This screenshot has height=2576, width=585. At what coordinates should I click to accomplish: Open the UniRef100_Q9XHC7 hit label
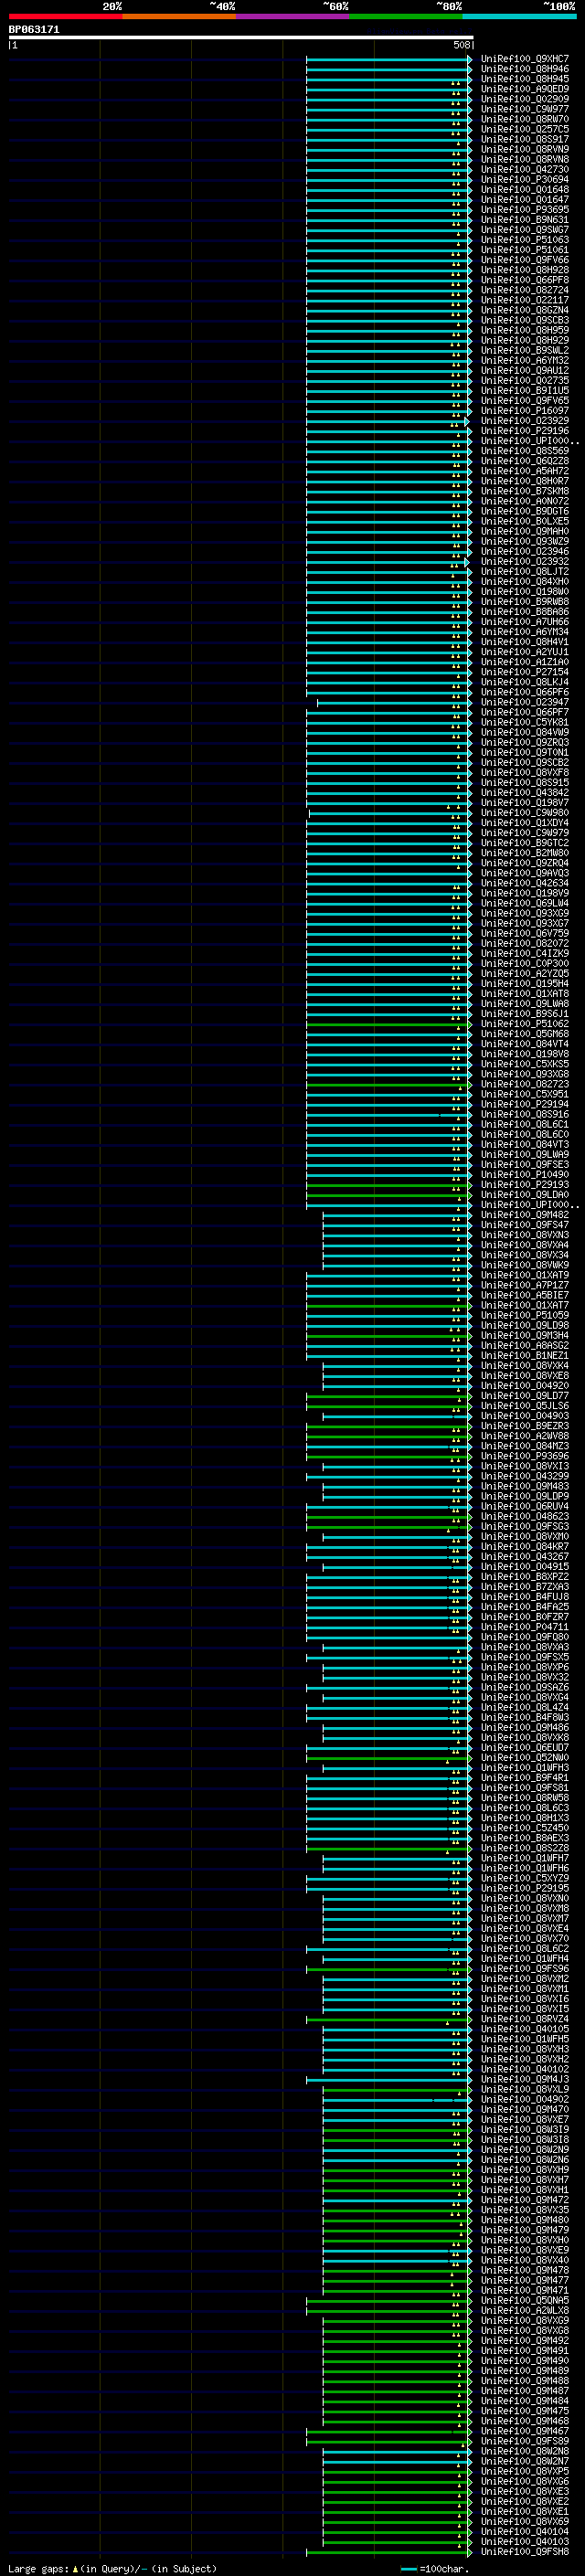[524, 59]
